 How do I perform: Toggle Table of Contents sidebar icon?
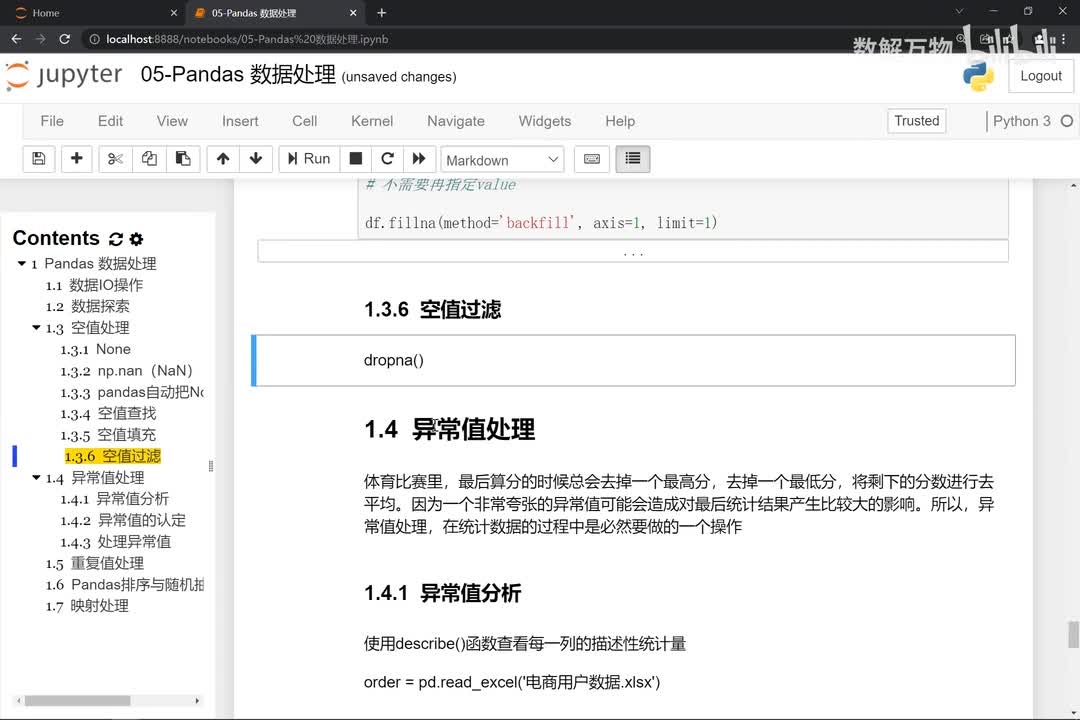tap(632, 159)
